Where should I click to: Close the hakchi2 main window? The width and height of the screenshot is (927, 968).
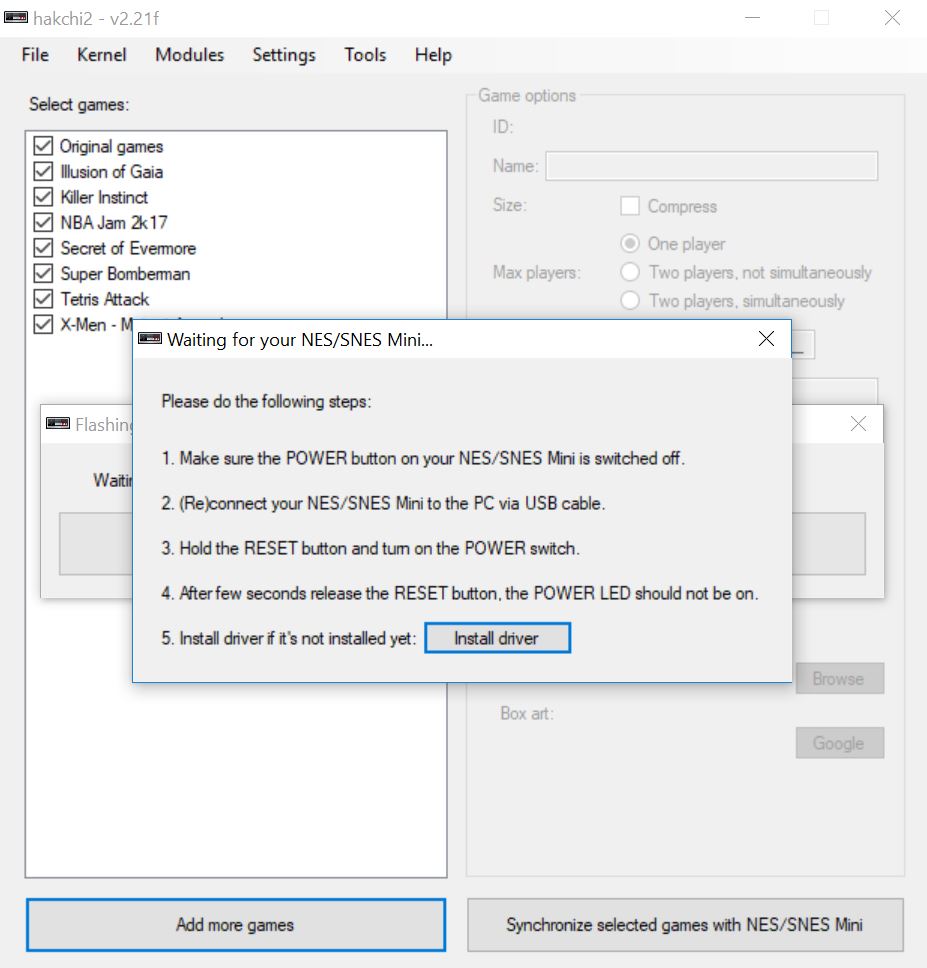point(892,18)
